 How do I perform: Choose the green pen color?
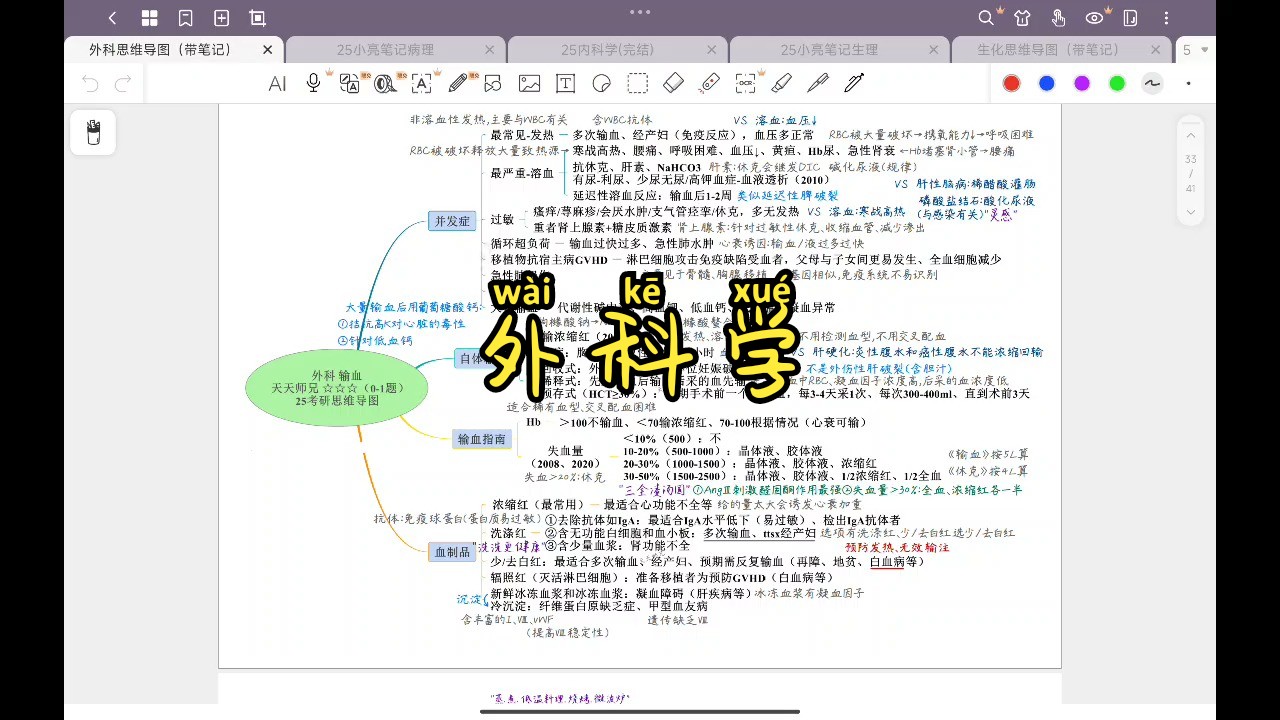[x=1117, y=83]
